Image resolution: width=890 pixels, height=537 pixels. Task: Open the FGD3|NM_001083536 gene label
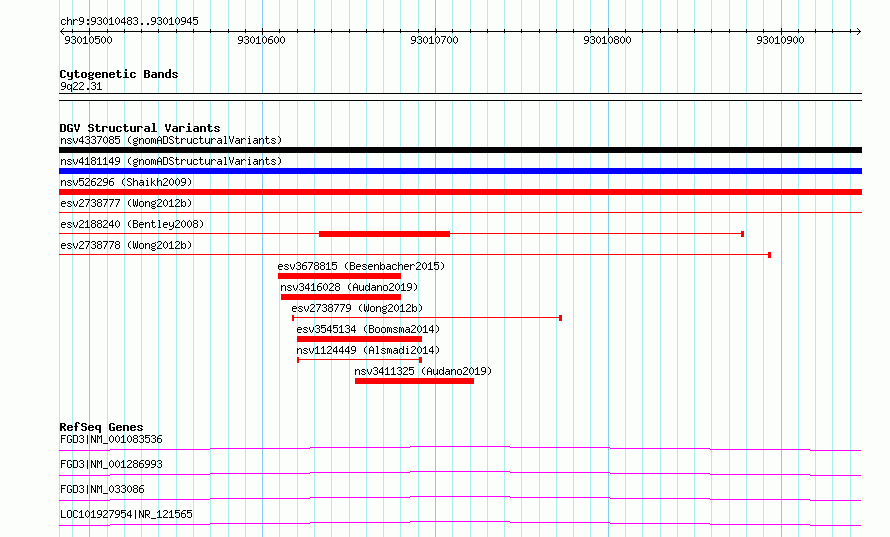coord(111,439)
